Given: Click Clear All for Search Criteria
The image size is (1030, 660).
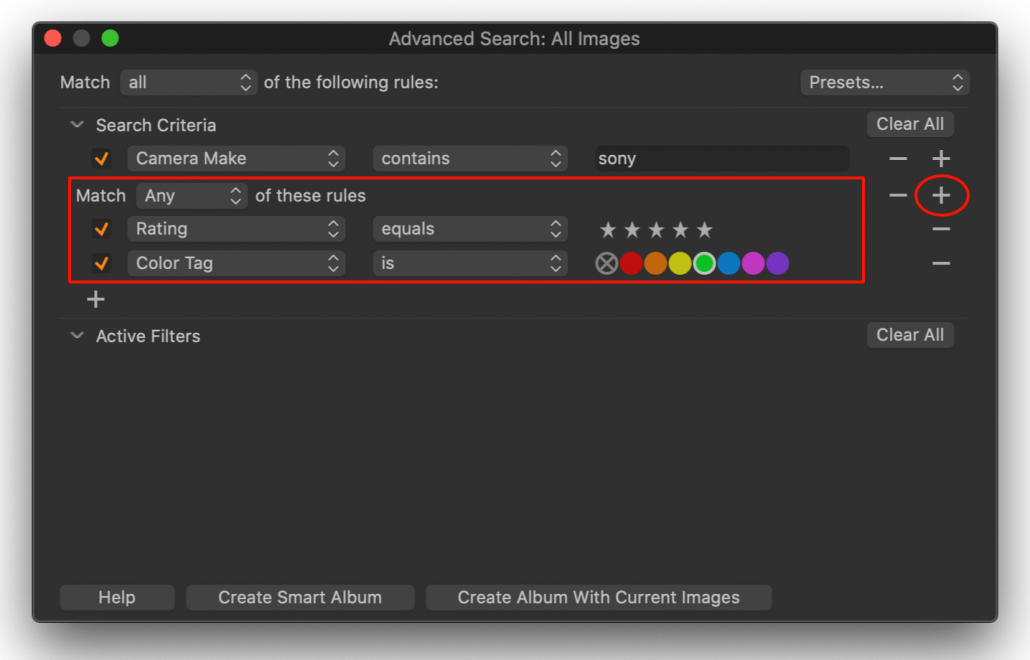Looking at the screenshot, I should click(909, 123).
